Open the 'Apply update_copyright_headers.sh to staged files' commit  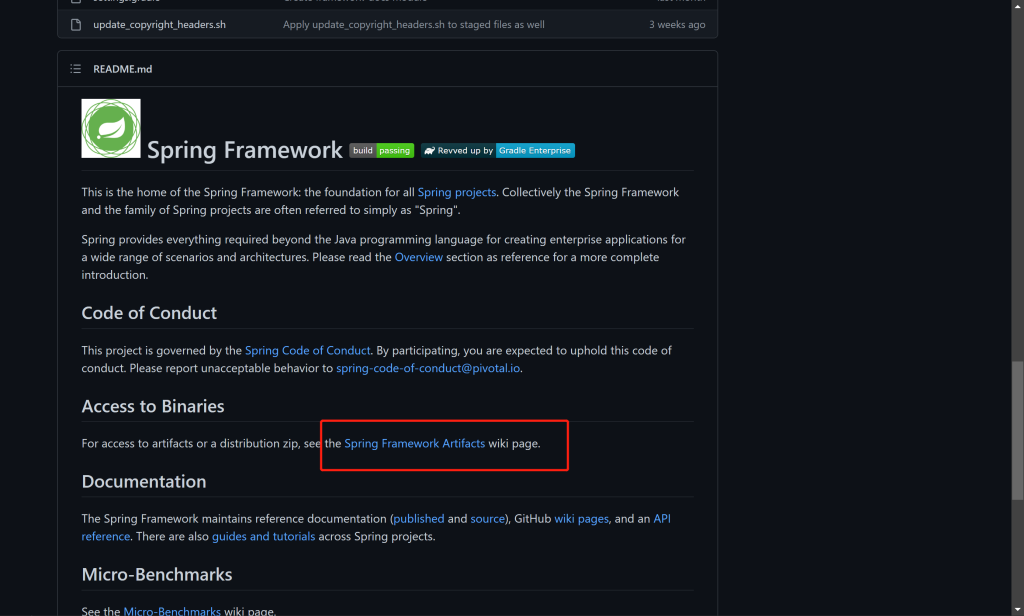(413, 25)
